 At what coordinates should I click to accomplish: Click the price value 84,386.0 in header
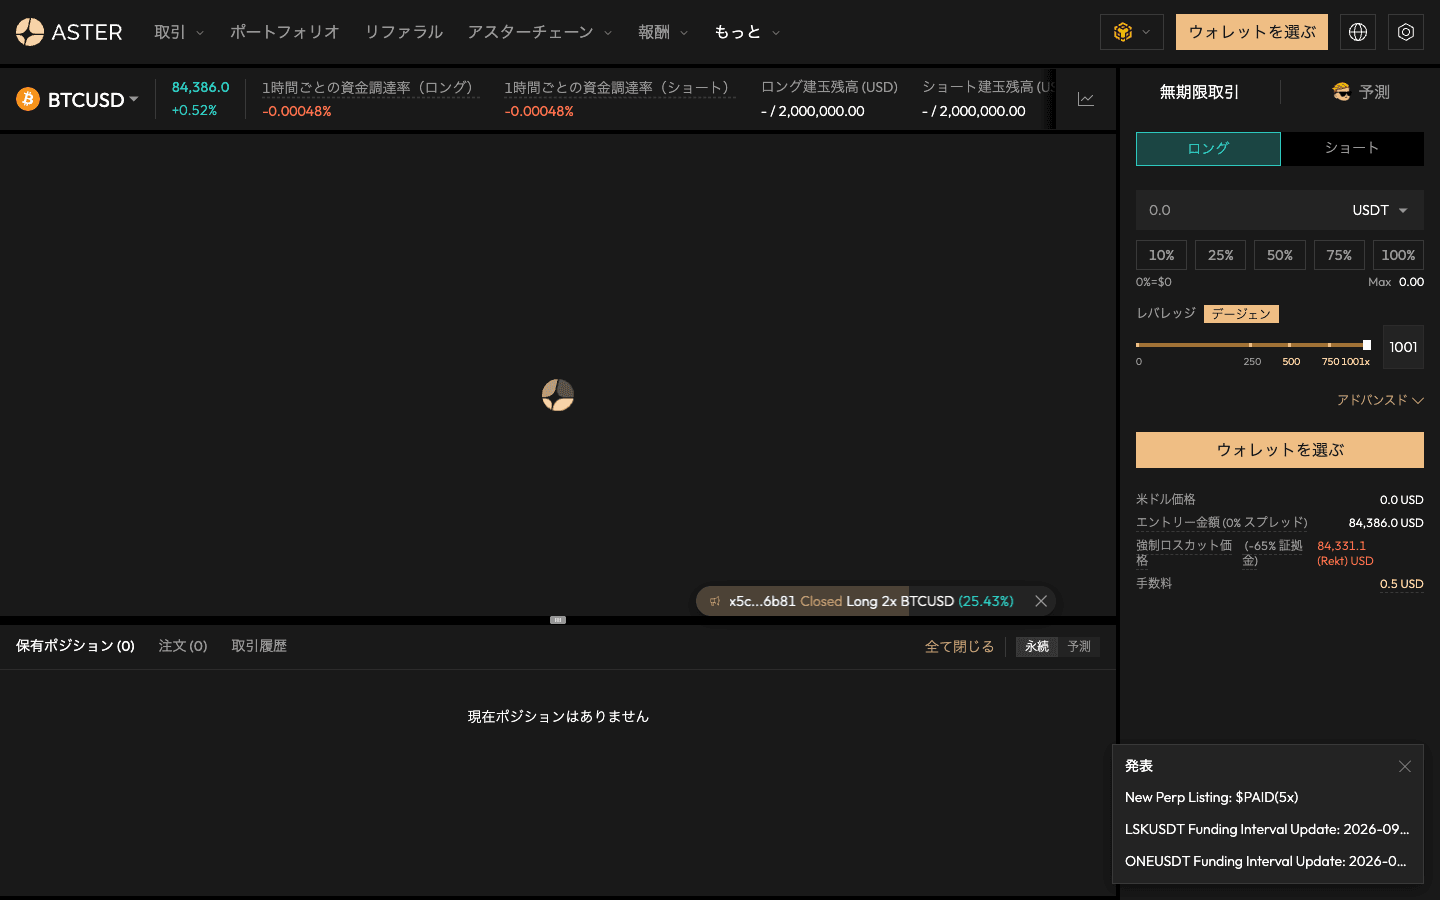[x=200, y=88]
